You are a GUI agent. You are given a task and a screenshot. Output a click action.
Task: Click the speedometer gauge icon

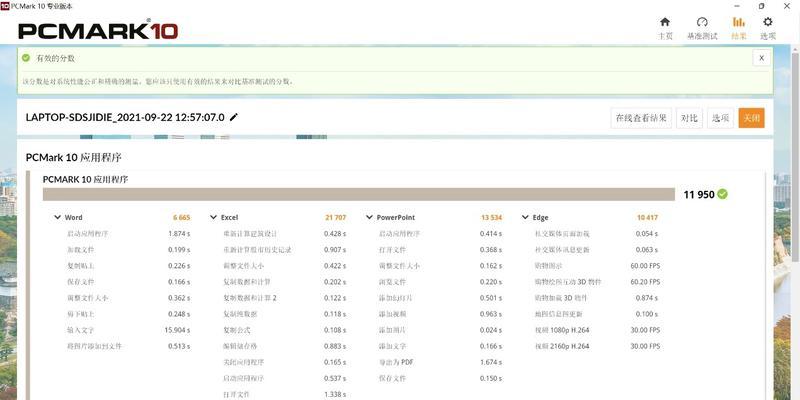click(702, 22)
